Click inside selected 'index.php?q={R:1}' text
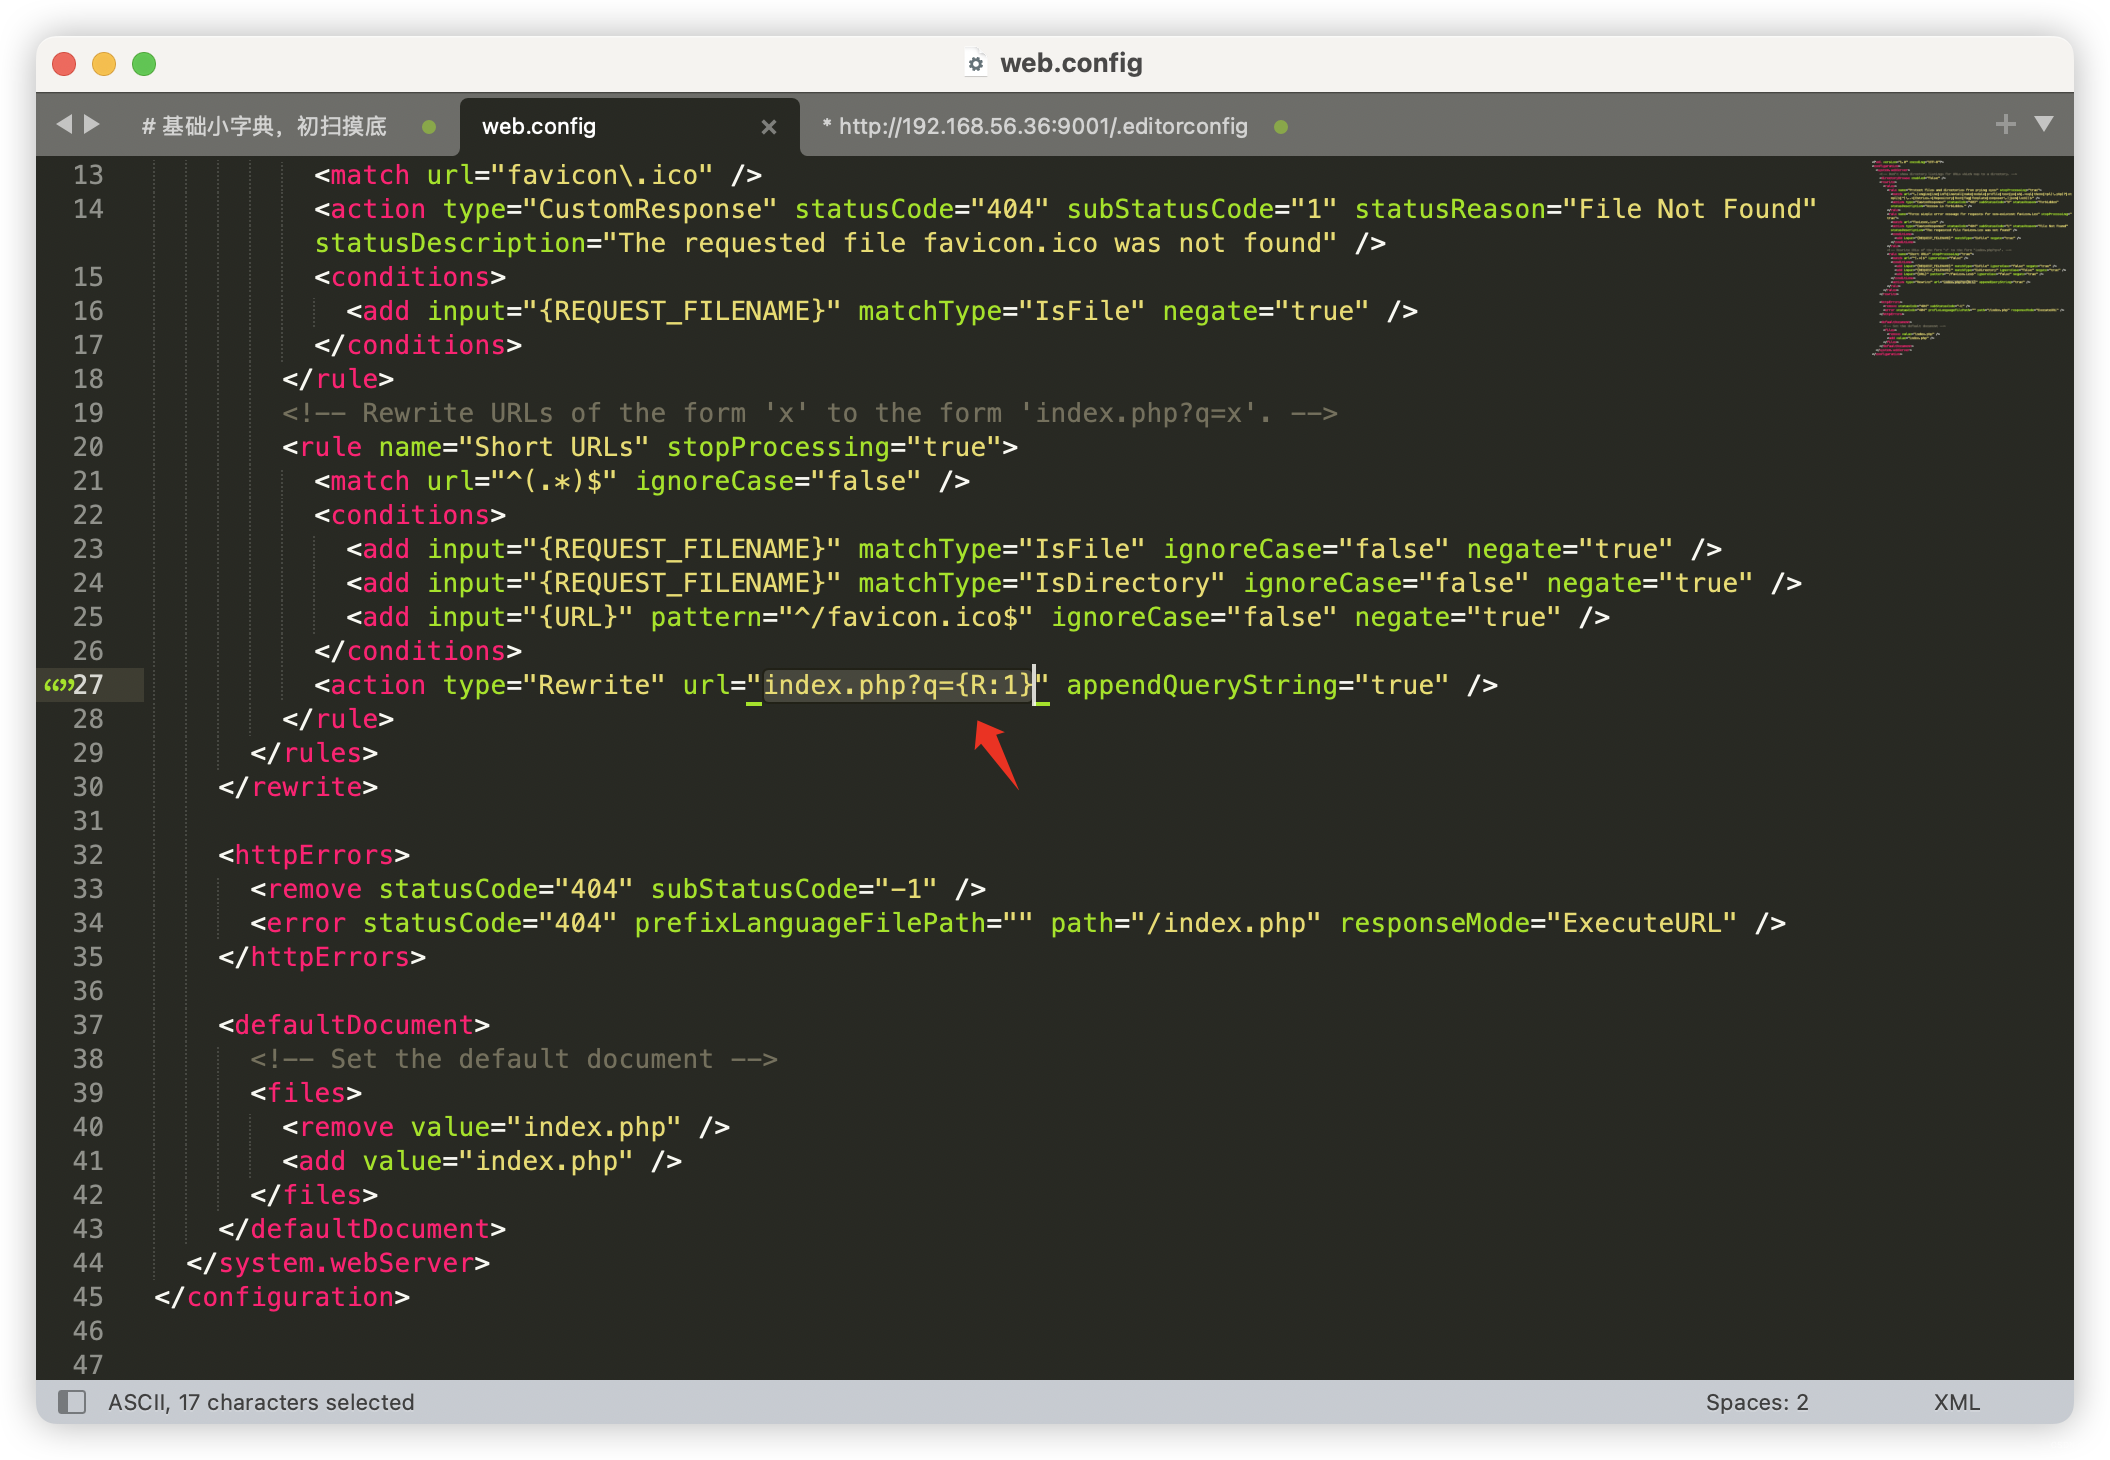 (x=898, y=685)
